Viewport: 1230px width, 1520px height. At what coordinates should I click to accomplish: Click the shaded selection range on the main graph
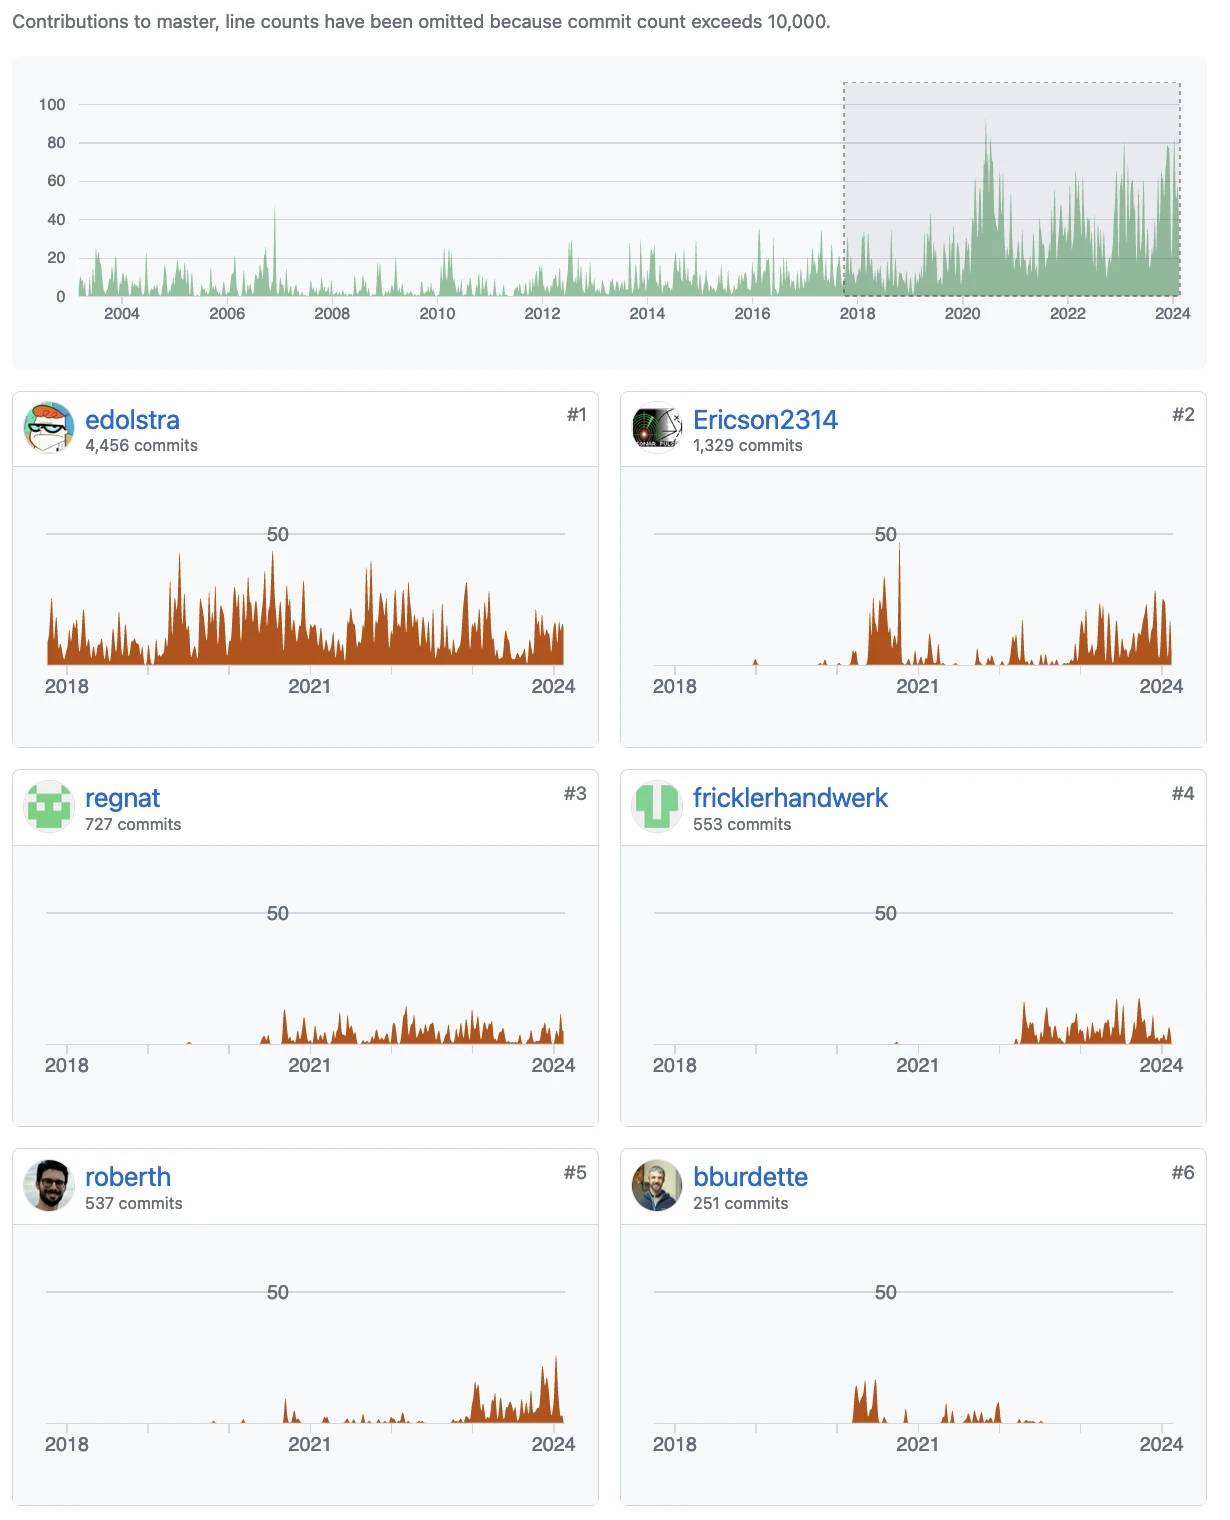click(x=1011, y=189)
